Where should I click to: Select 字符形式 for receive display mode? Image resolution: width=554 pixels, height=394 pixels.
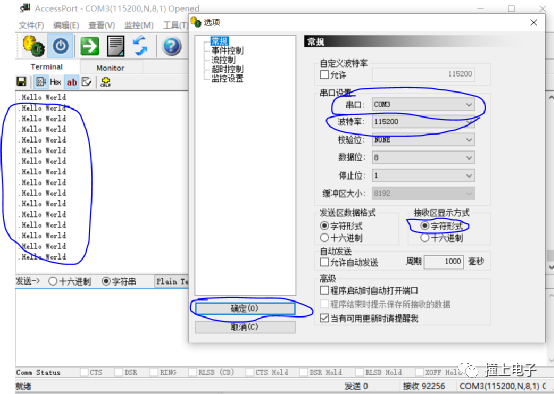click(x=425, y=225)
